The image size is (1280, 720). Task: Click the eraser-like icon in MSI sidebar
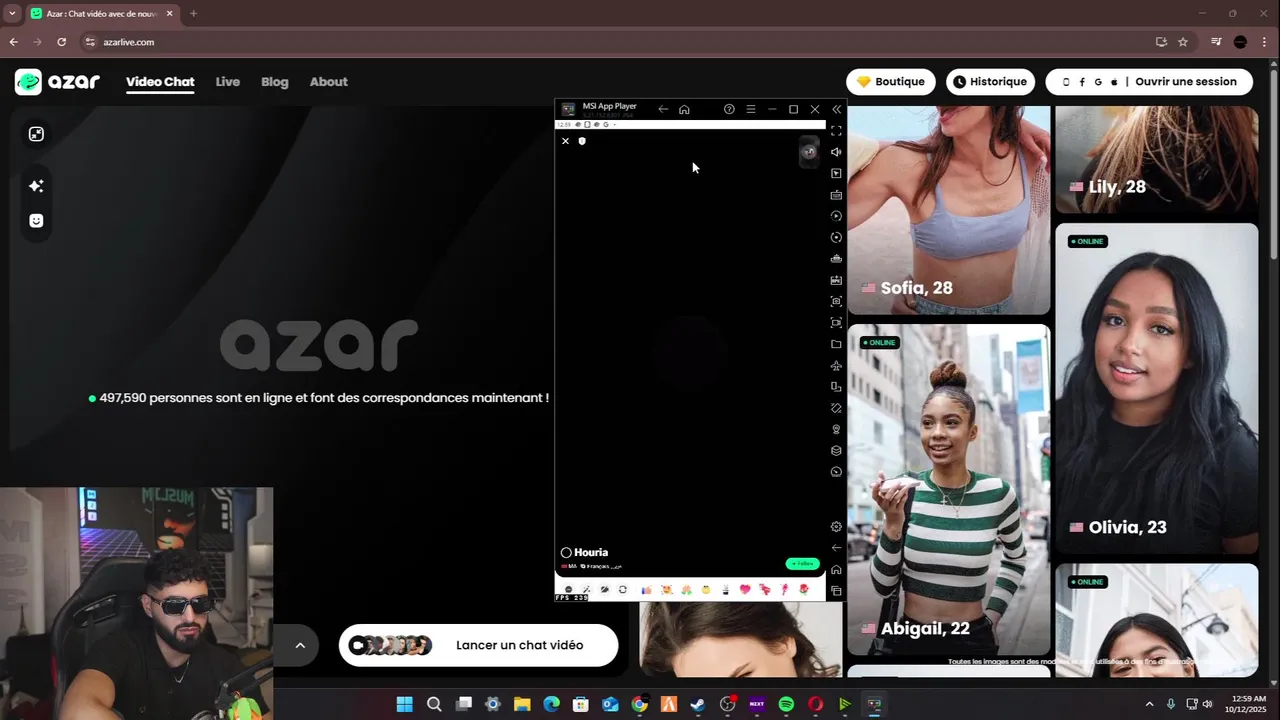(836, 408)
